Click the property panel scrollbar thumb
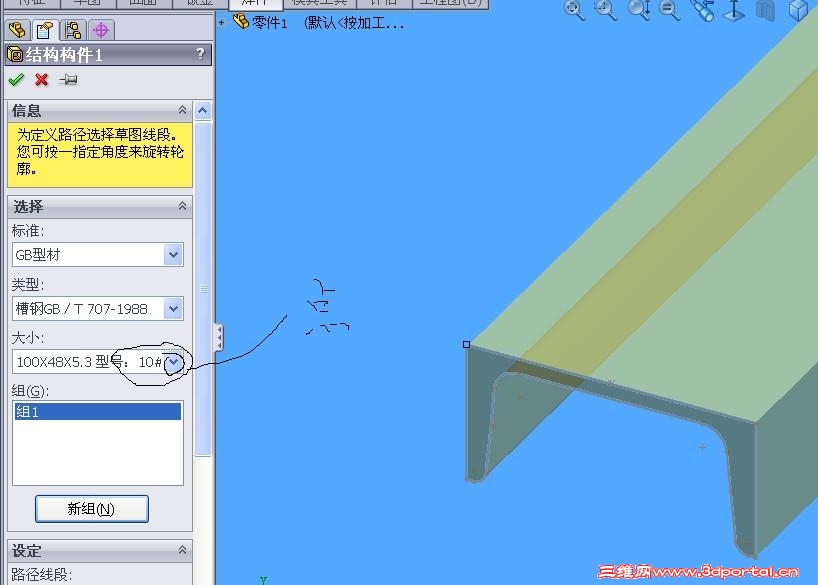 203,289
